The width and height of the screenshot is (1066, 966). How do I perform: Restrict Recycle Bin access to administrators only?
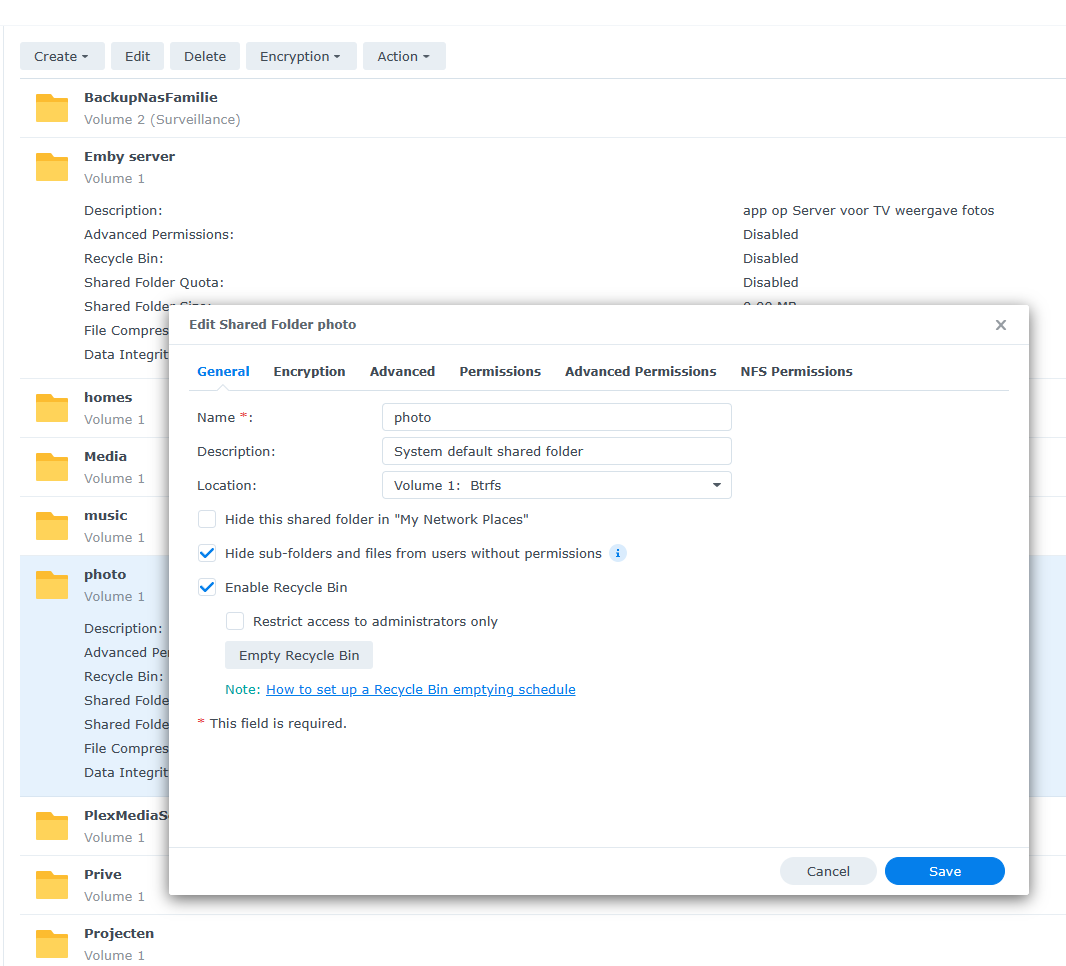click(x=234, y=621)
